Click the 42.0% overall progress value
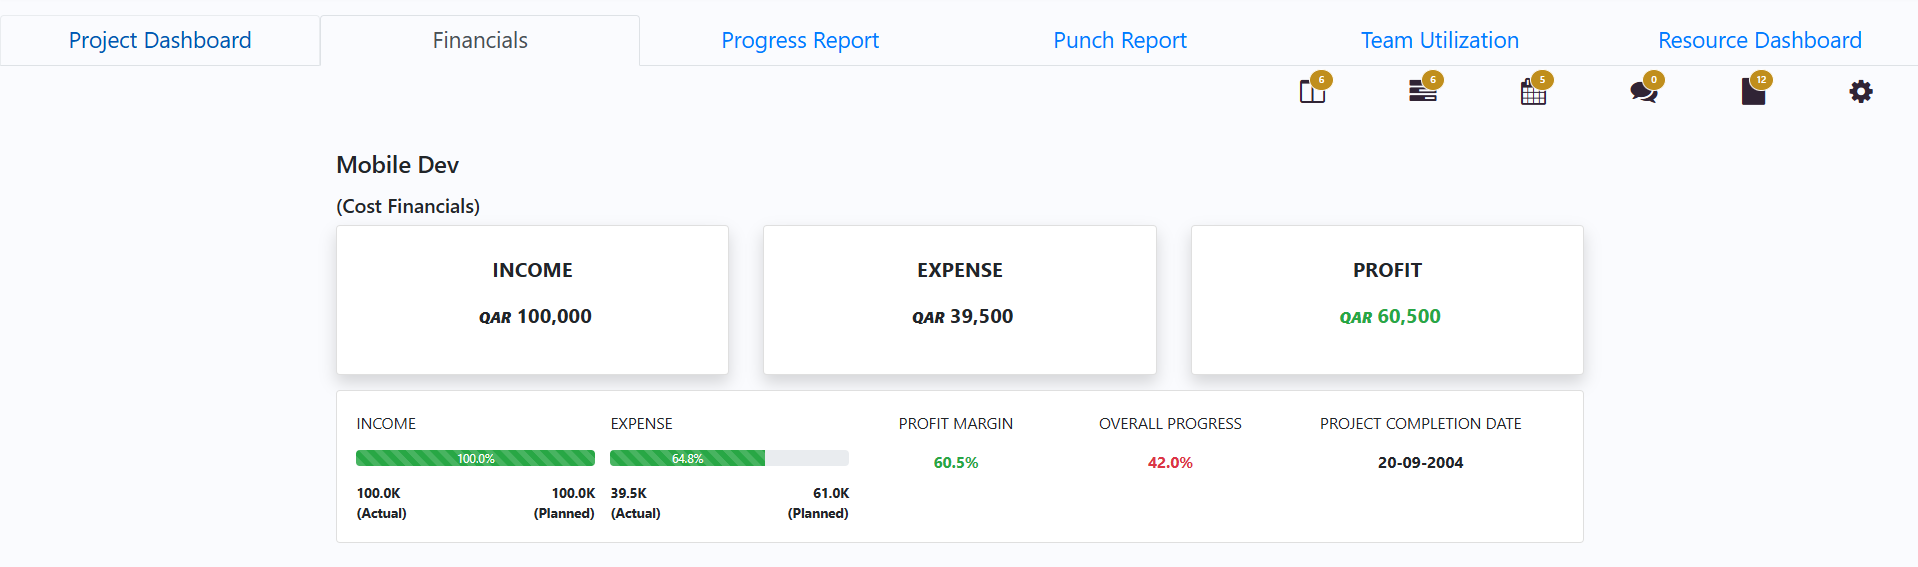1918x567 pixels. pos(1170,463)
